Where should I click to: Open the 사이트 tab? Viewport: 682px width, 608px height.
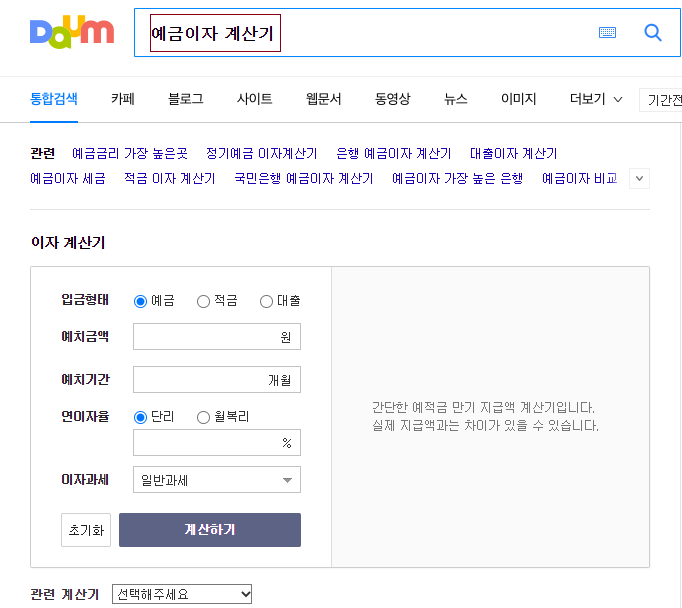click(254, 99)
